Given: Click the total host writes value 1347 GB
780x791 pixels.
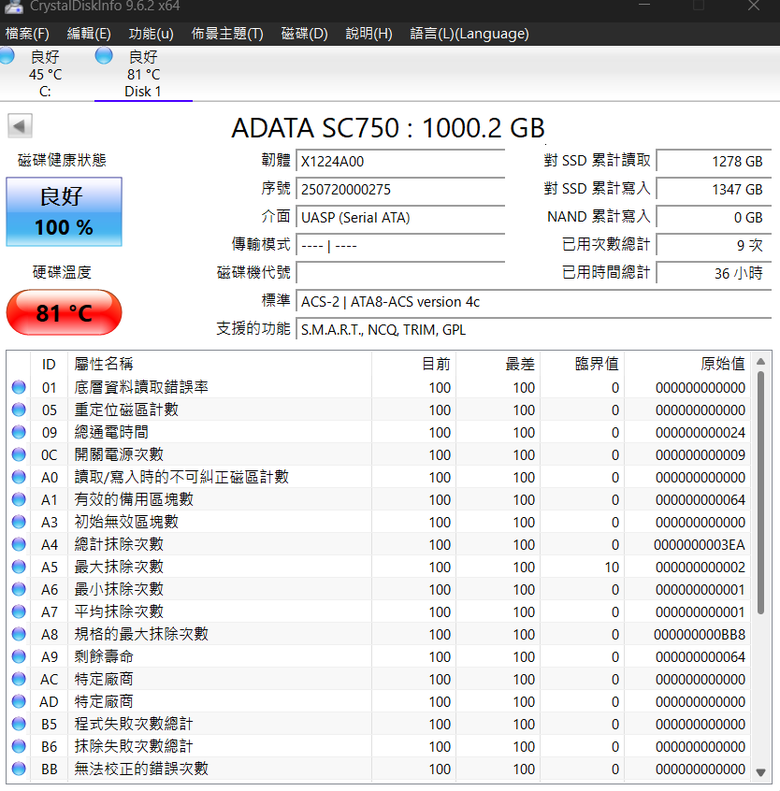Looking at the screenshot, I should click(714, 190).
